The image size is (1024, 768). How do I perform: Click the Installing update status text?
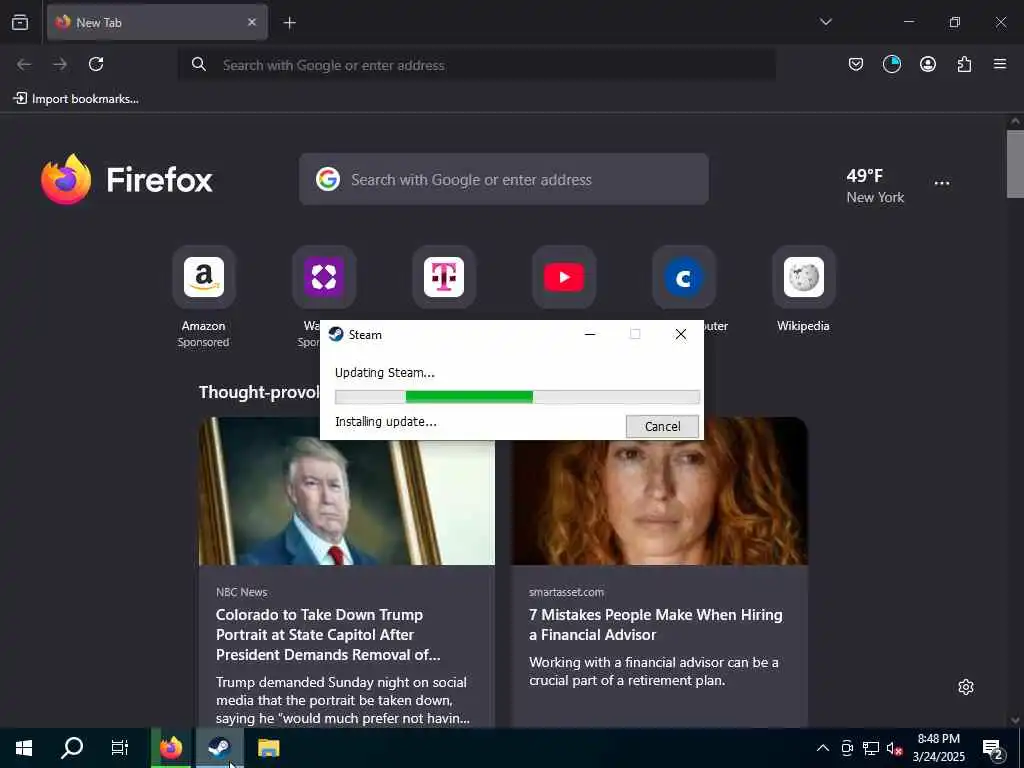(x=386, y=422)
